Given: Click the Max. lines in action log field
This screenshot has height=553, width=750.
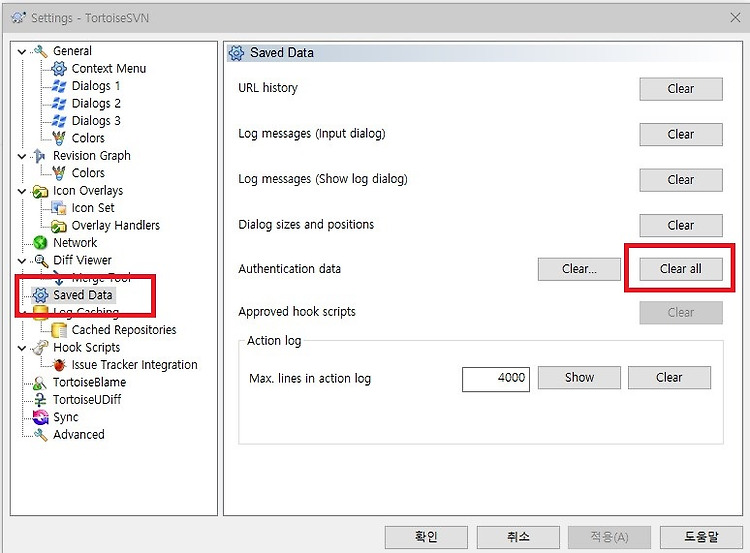Looking at the screenshot, I should coord(496,379).
